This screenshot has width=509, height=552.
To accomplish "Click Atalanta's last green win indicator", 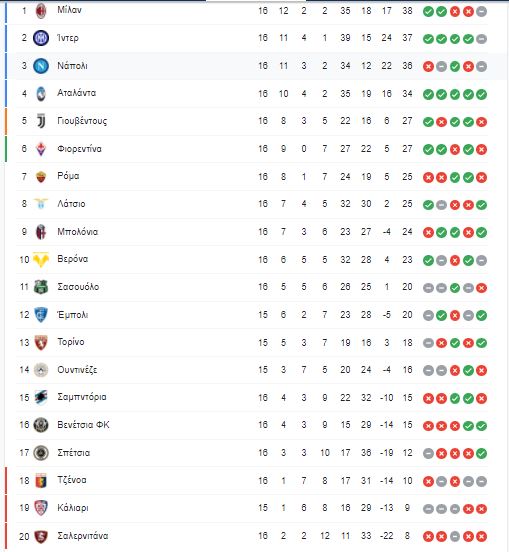I will click(x=482, y=94).
